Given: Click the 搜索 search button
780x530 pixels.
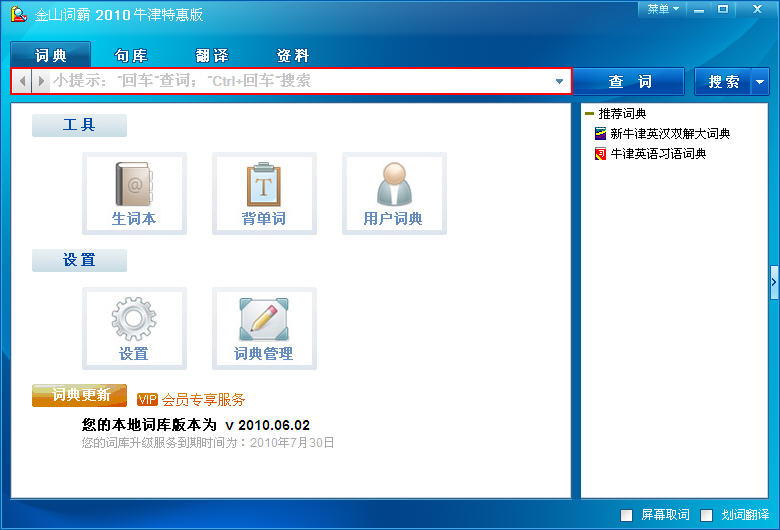Looking at the screenshot, I should 723,82.
